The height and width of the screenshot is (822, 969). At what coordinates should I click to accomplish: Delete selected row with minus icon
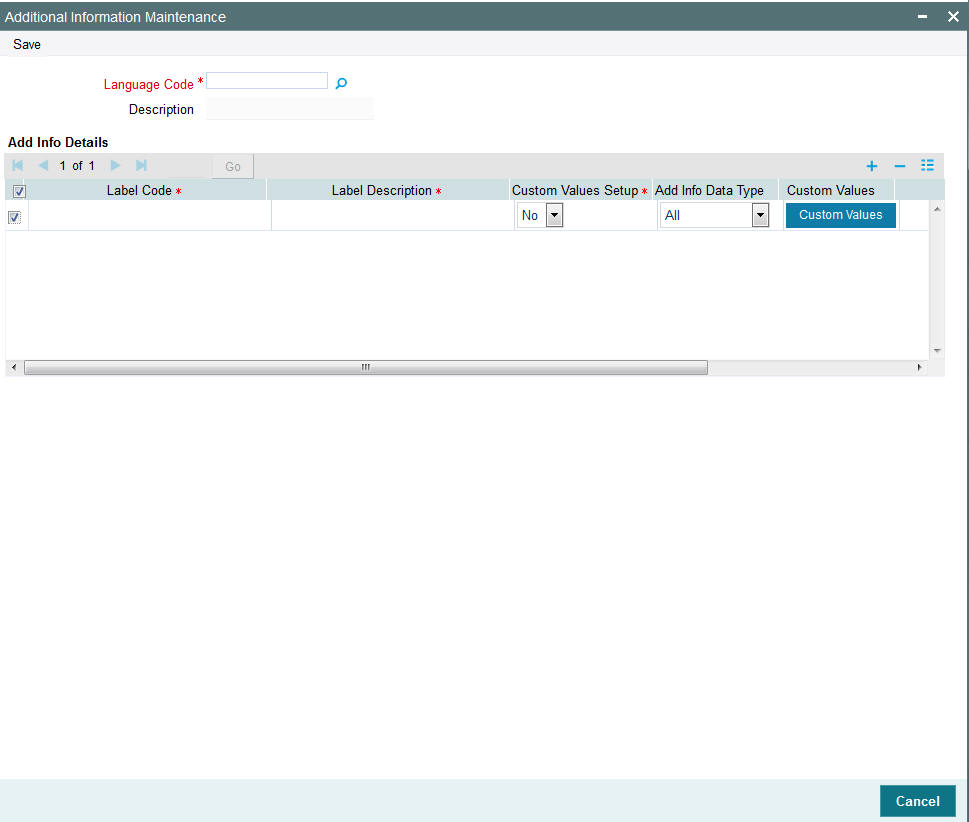(900, 166)
